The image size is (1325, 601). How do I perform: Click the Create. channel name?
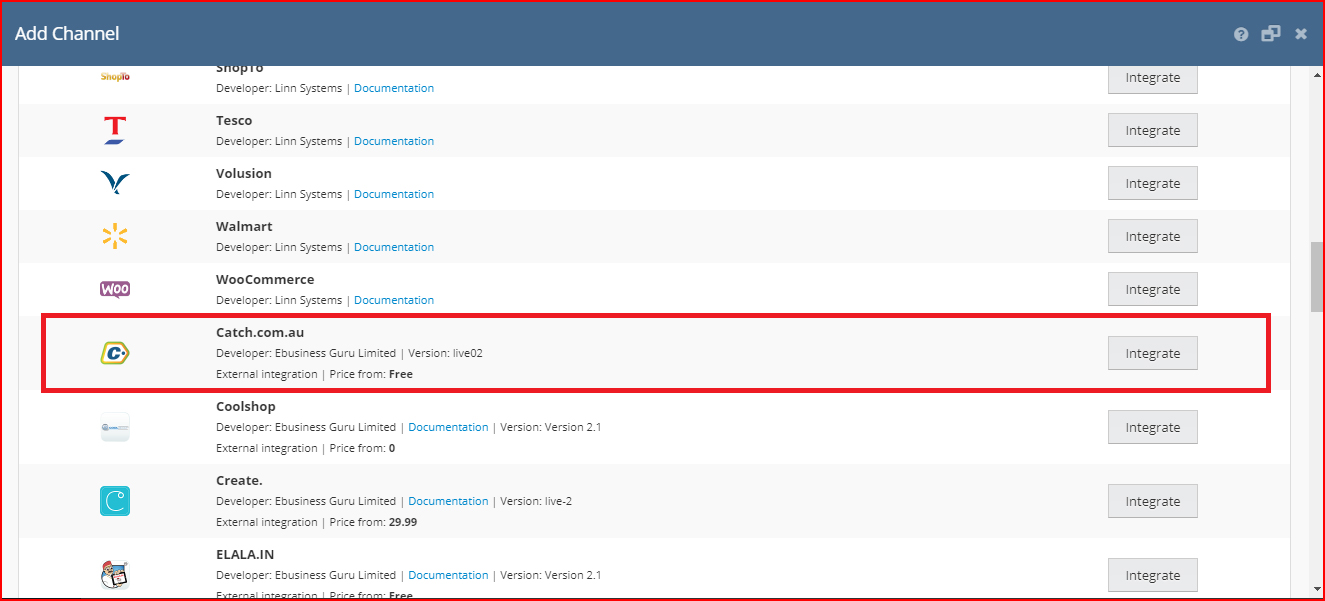pyautogui.click(x=239, y=481)
